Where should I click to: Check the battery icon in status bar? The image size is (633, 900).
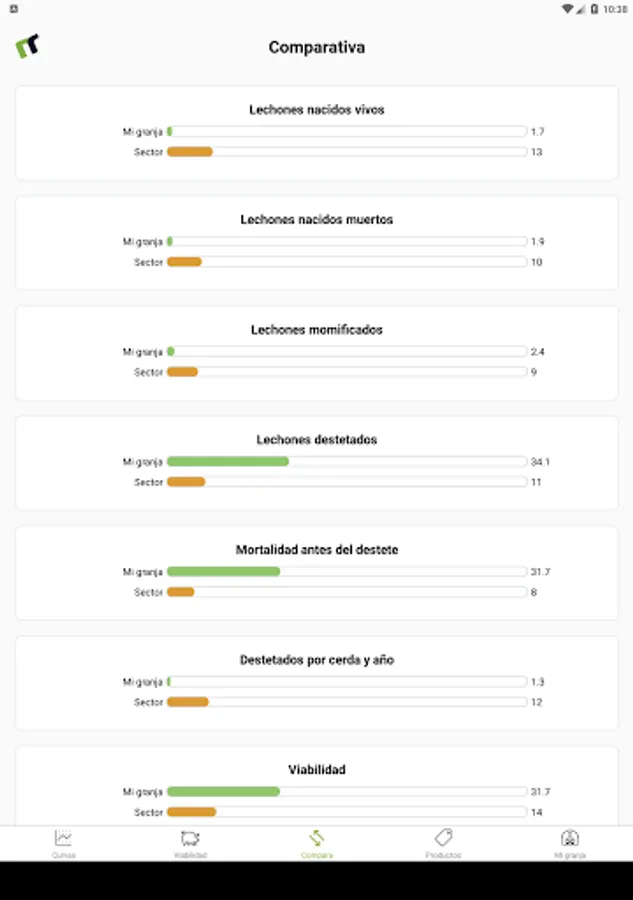pyautogui.click(x=595, y=8)
